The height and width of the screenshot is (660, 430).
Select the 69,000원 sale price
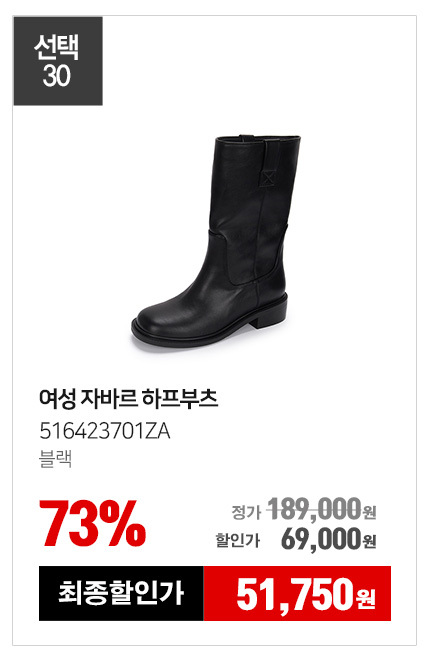click(329, 539)
